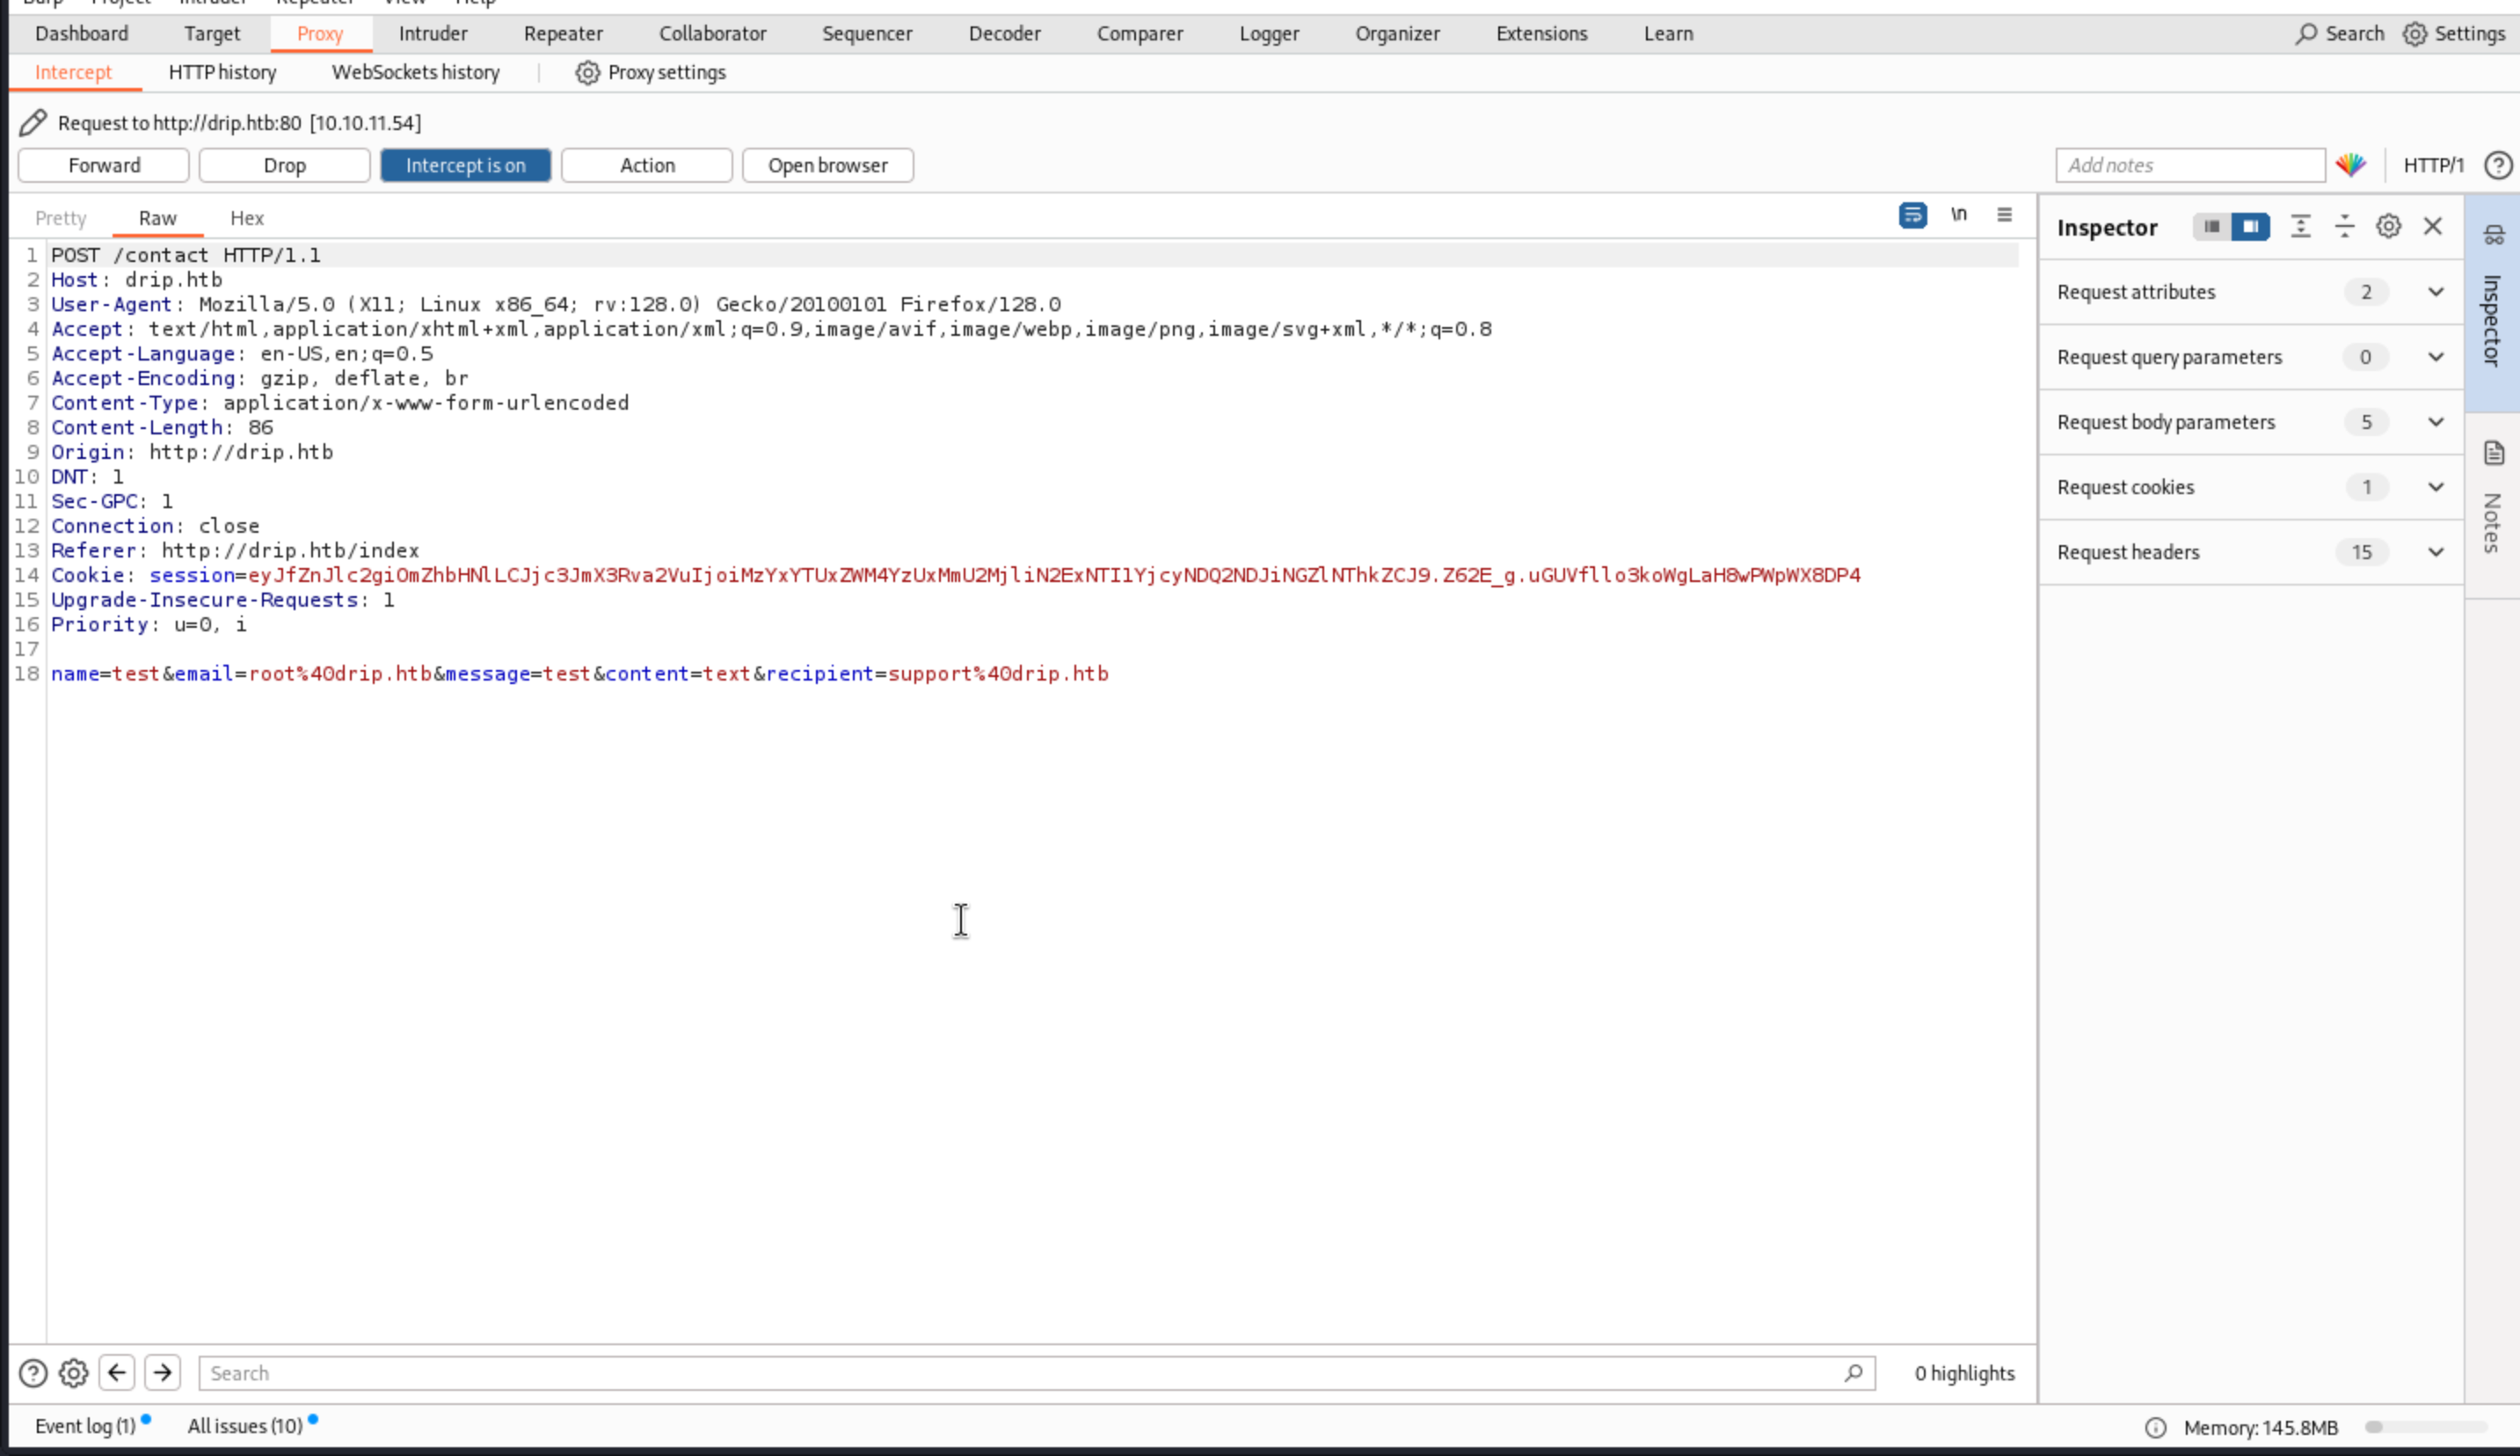The width and height of the screenshot is (2520, 1456).
Task: Open the HTTP history tab
Action: coord(222,73)
